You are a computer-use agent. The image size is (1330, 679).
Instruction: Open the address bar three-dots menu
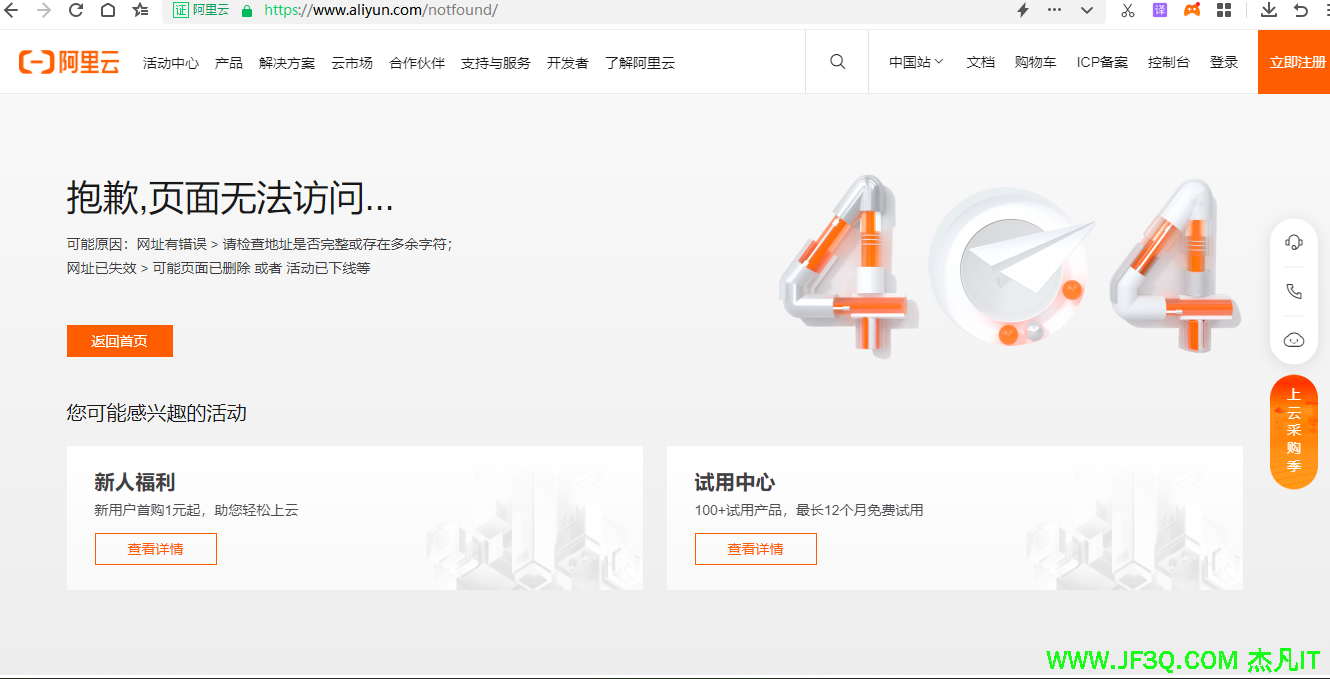pyautogui.click(x=1054, y=10)
